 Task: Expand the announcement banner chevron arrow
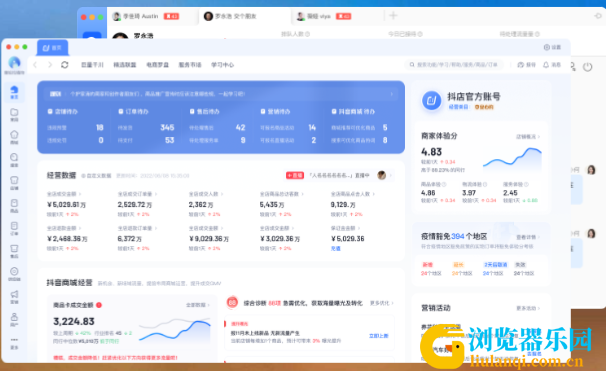coord(392,94)
